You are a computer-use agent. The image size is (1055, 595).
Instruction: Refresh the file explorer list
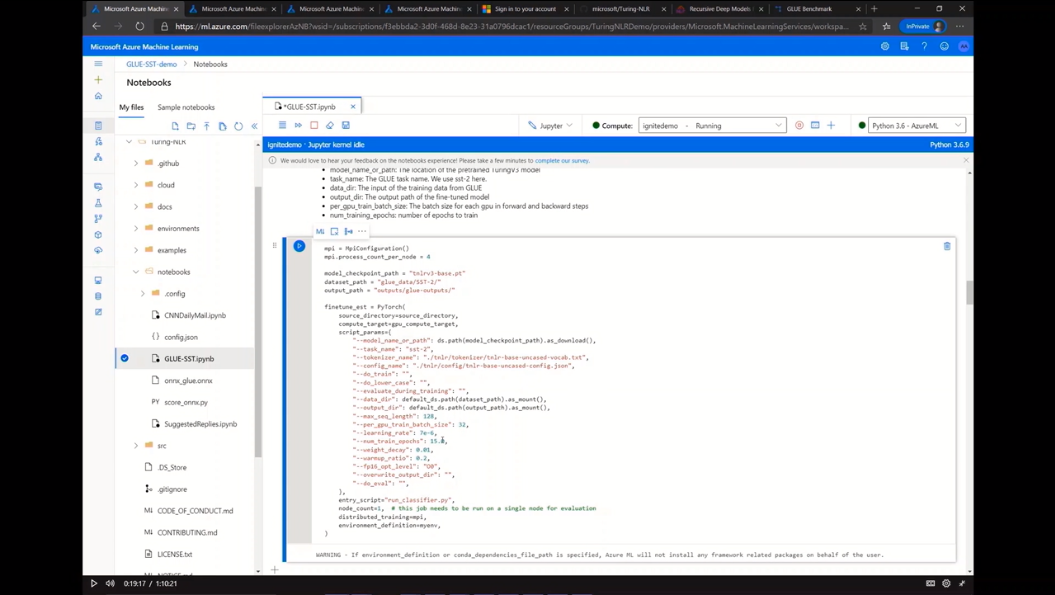[238, 126]
